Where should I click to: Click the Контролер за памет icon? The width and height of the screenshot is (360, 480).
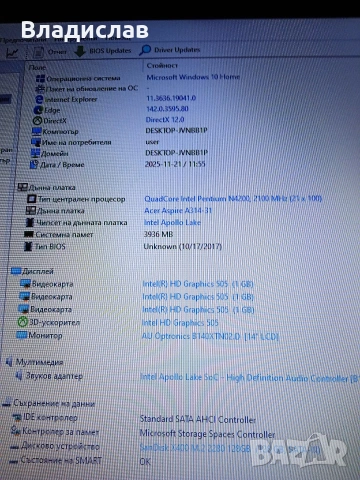click(15, 431)
